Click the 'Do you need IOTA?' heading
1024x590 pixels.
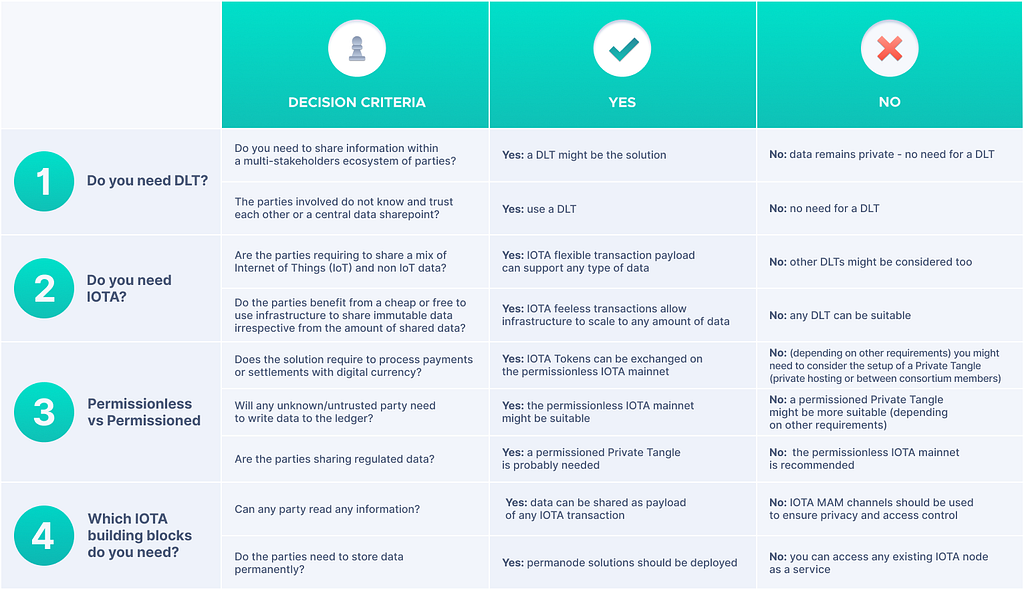(x=129, y=288)
